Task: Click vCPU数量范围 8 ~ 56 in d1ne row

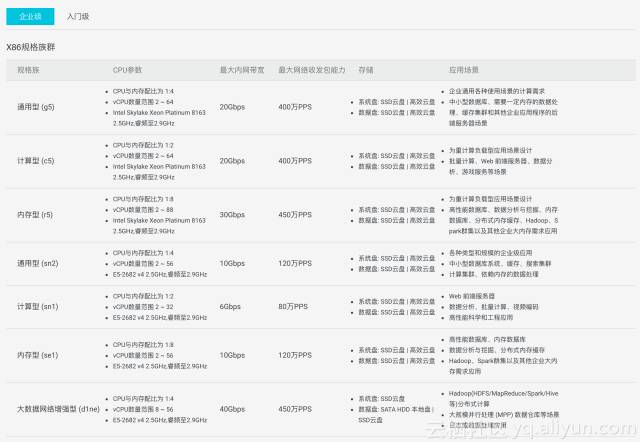Action: pyautogui.click(x=143, y=409)
